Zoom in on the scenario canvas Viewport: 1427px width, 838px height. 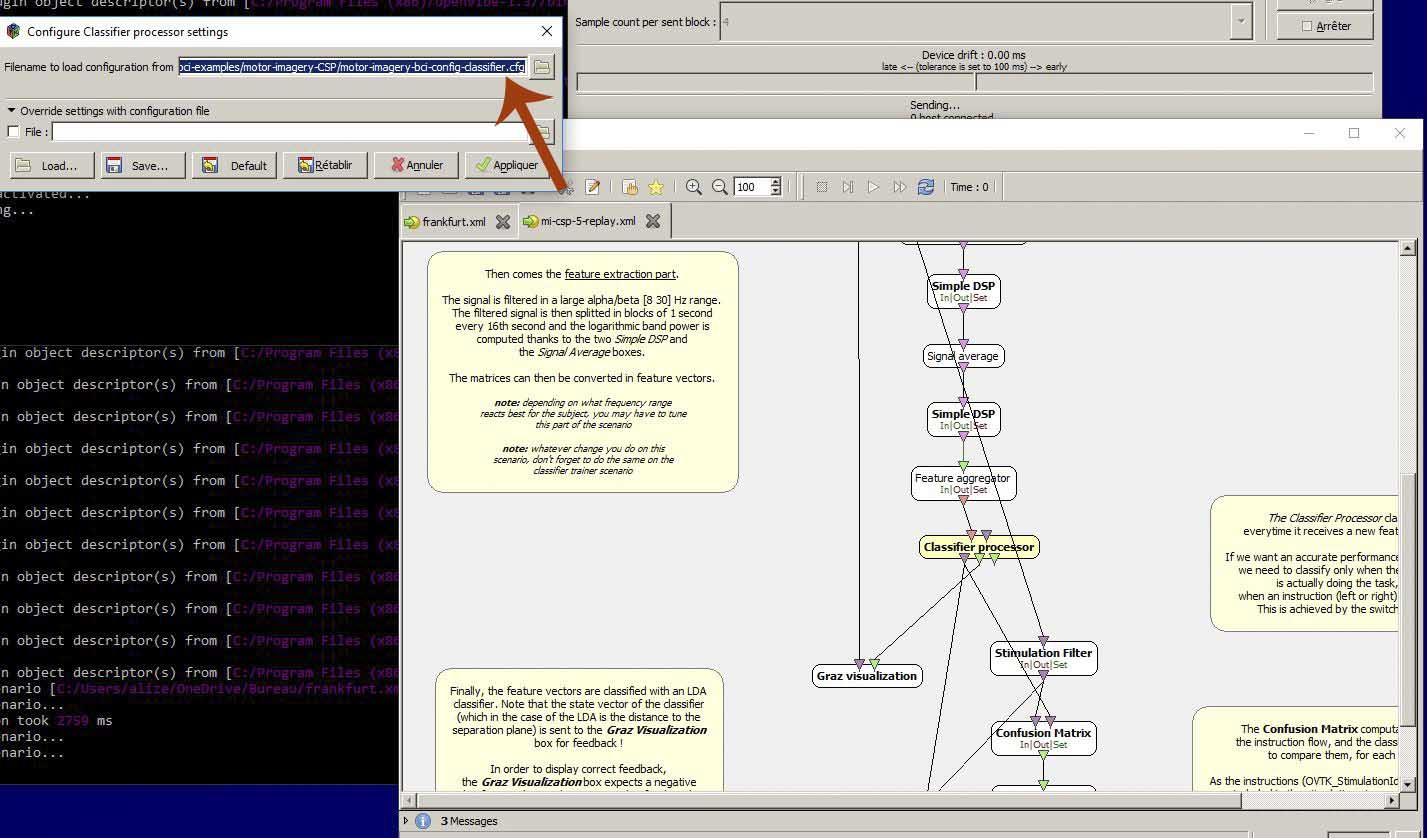tap(693, 187)
